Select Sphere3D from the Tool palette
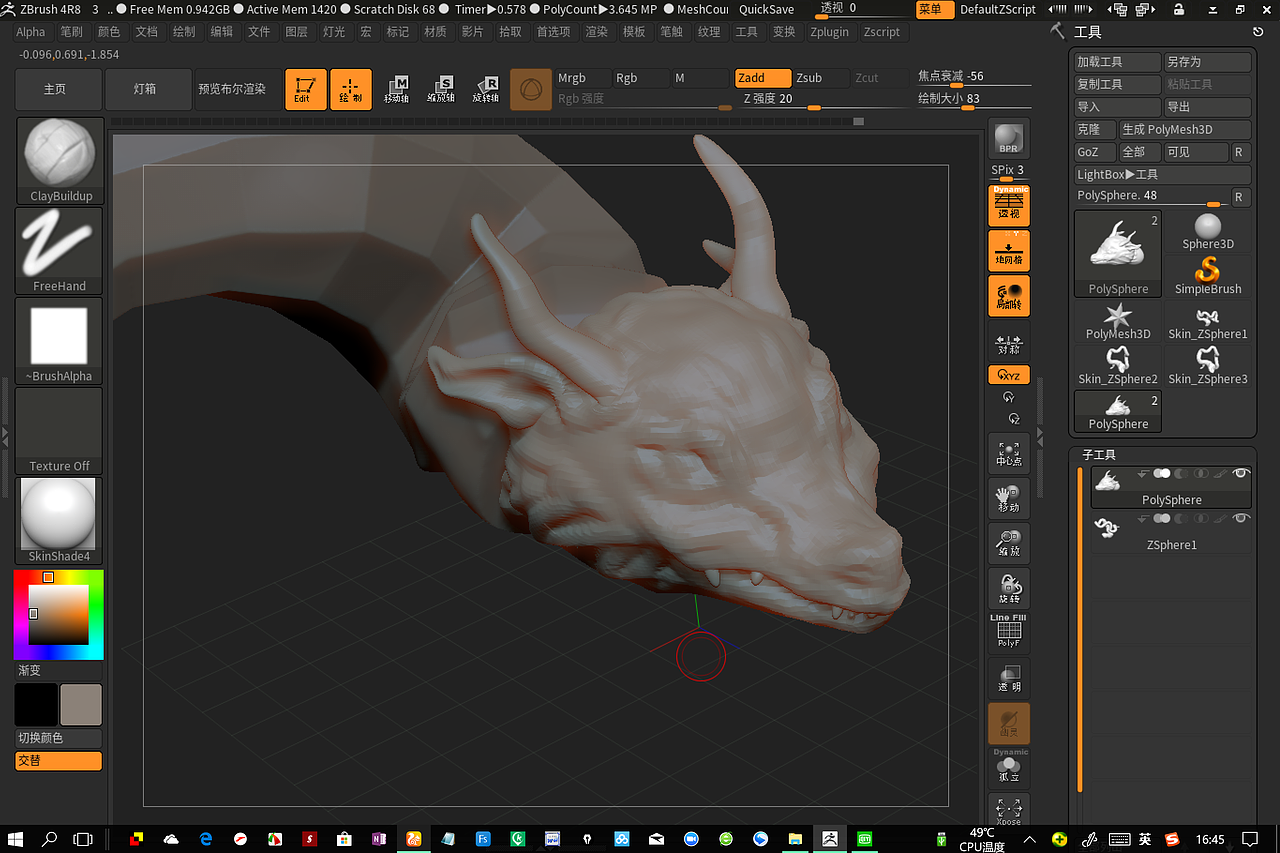The image size is (1280, 853). pyautogui.click(x=1207, y=228)
